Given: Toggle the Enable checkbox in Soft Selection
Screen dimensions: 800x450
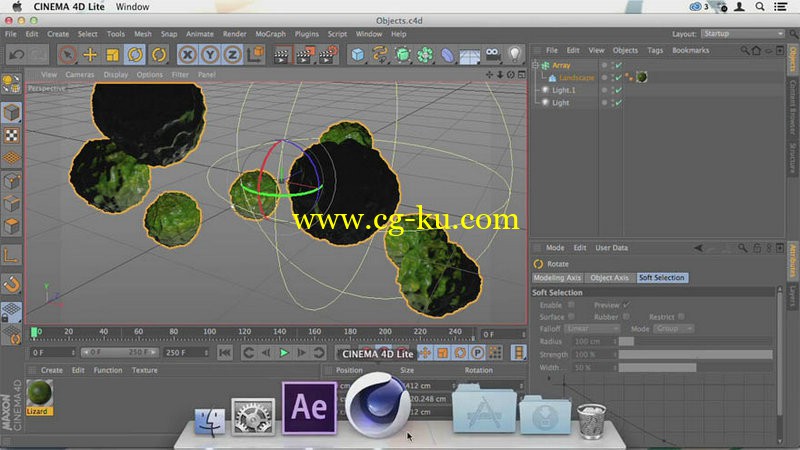Looking at the screenshot, I should (571, 305).
